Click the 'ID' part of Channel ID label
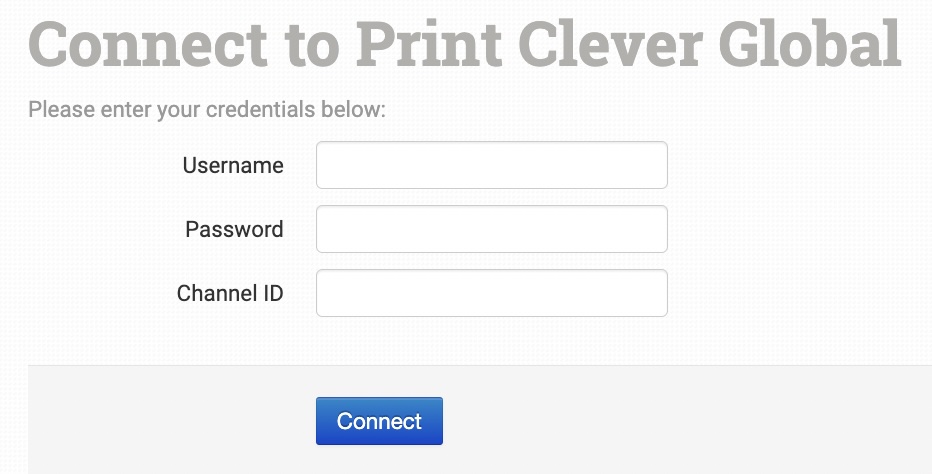 pyautogui.click(x=273, y=293)
